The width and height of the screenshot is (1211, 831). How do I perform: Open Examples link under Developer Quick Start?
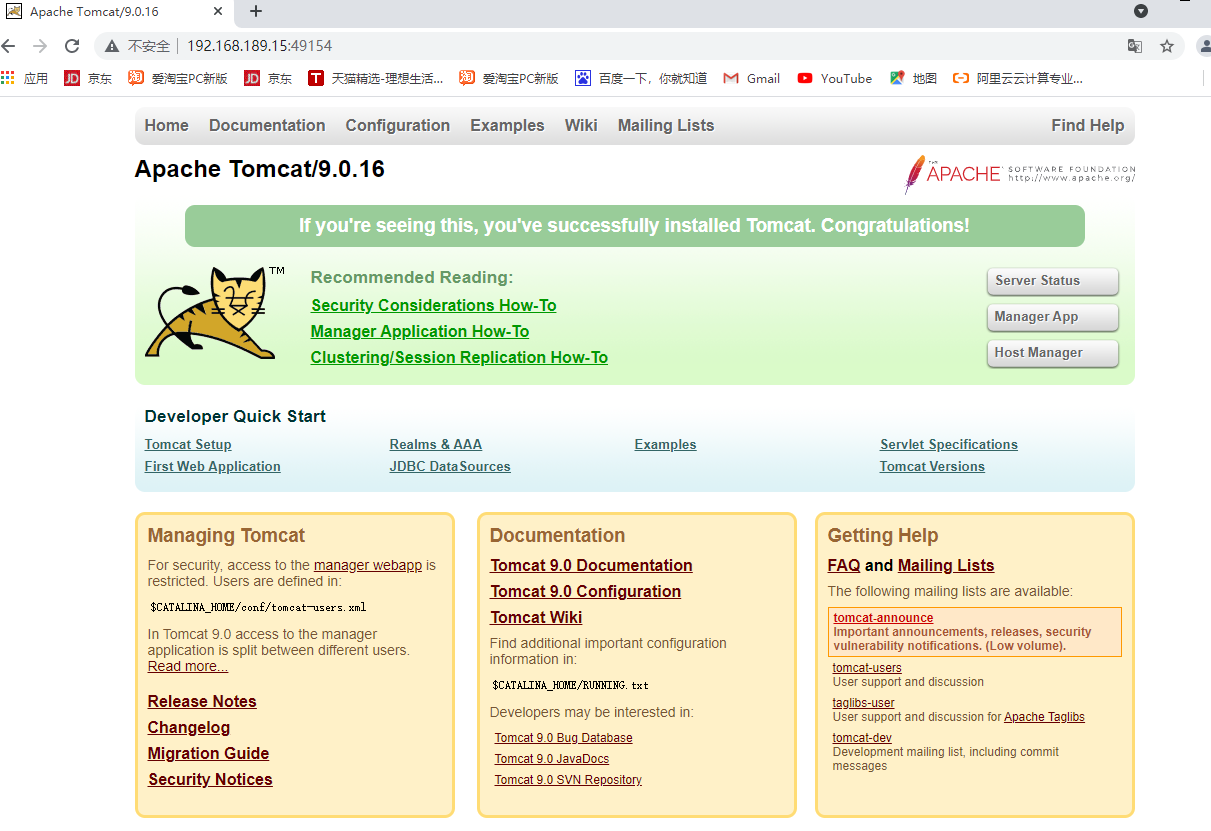click(665, 444)
